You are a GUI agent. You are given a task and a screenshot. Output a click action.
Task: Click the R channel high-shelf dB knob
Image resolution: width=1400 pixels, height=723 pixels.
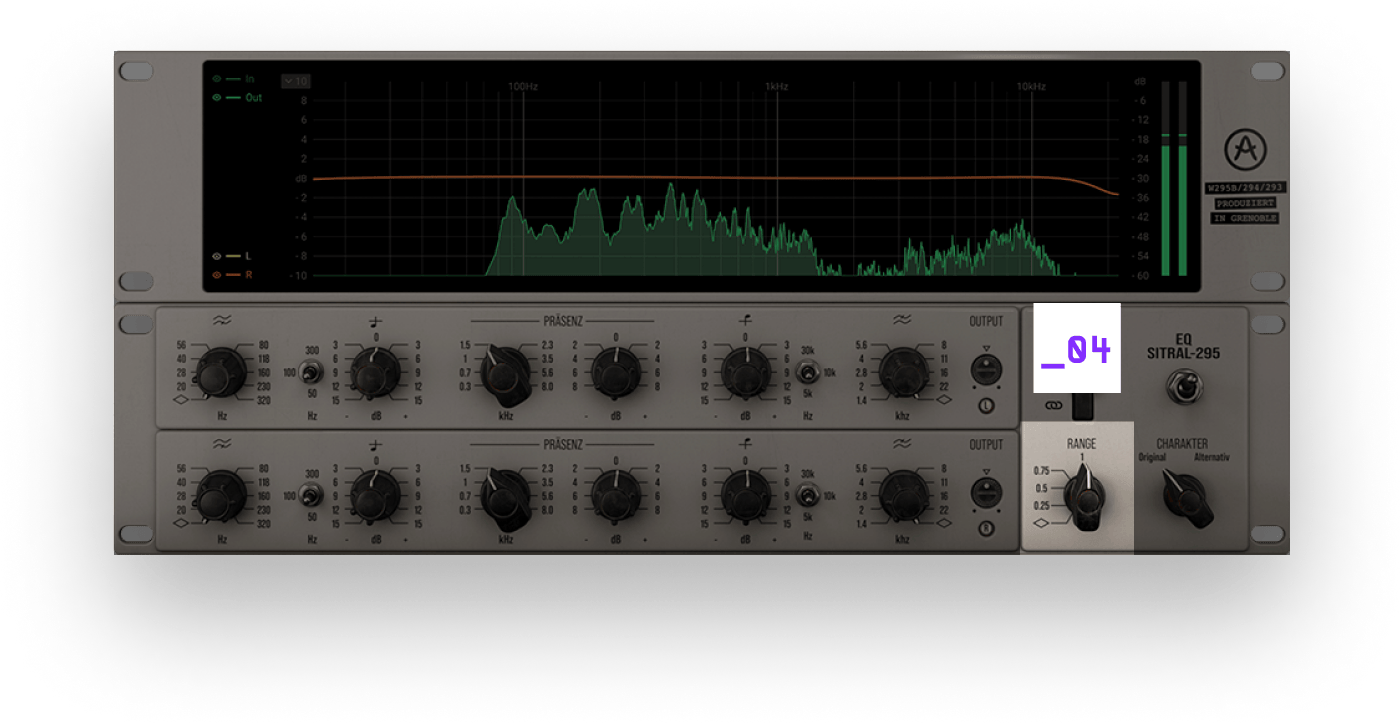(x=746, y=495)
